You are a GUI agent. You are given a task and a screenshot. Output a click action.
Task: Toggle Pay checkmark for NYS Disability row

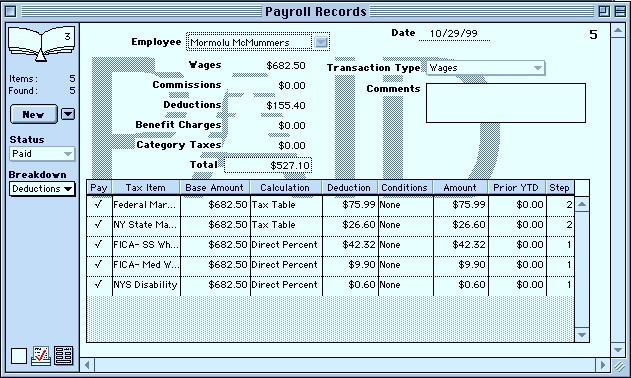[99, 285]
